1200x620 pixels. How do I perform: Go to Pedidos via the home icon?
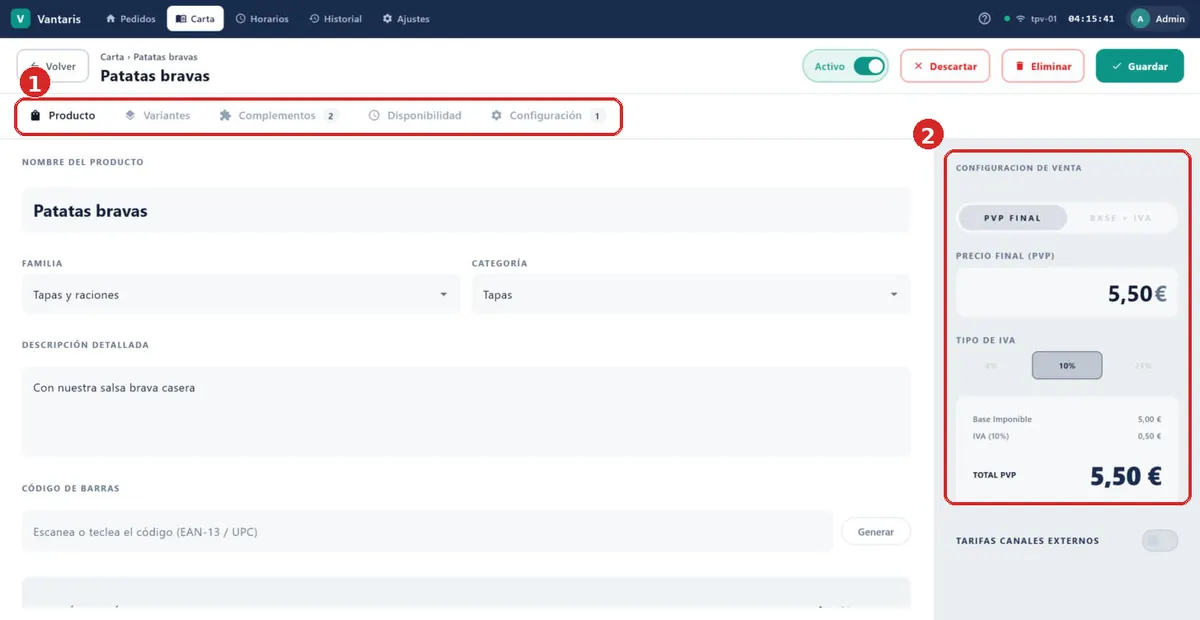click(x=111, y=19)
